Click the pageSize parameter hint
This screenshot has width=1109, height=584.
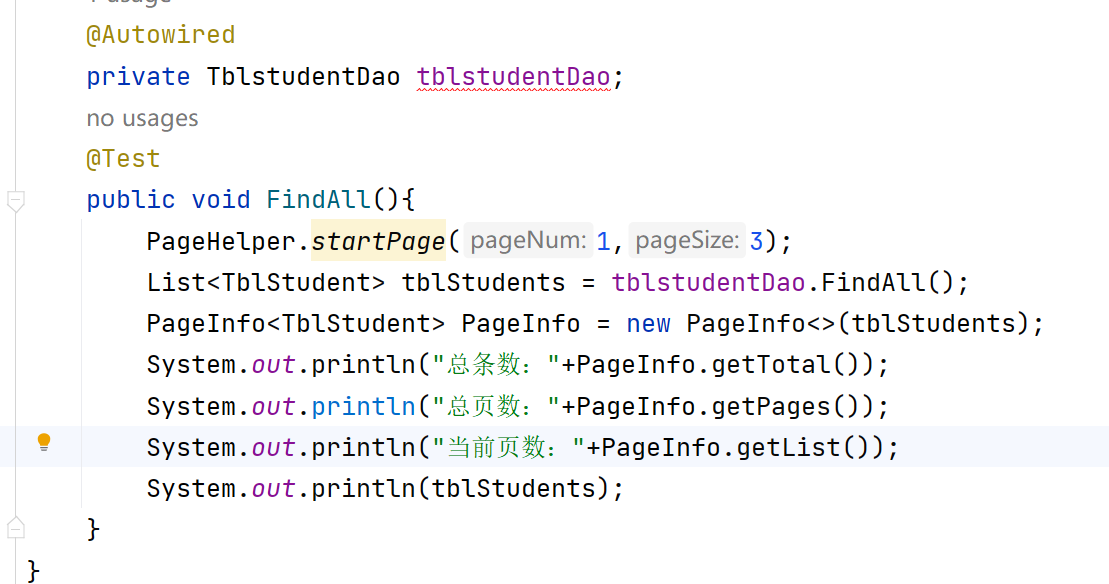[688, 241]
